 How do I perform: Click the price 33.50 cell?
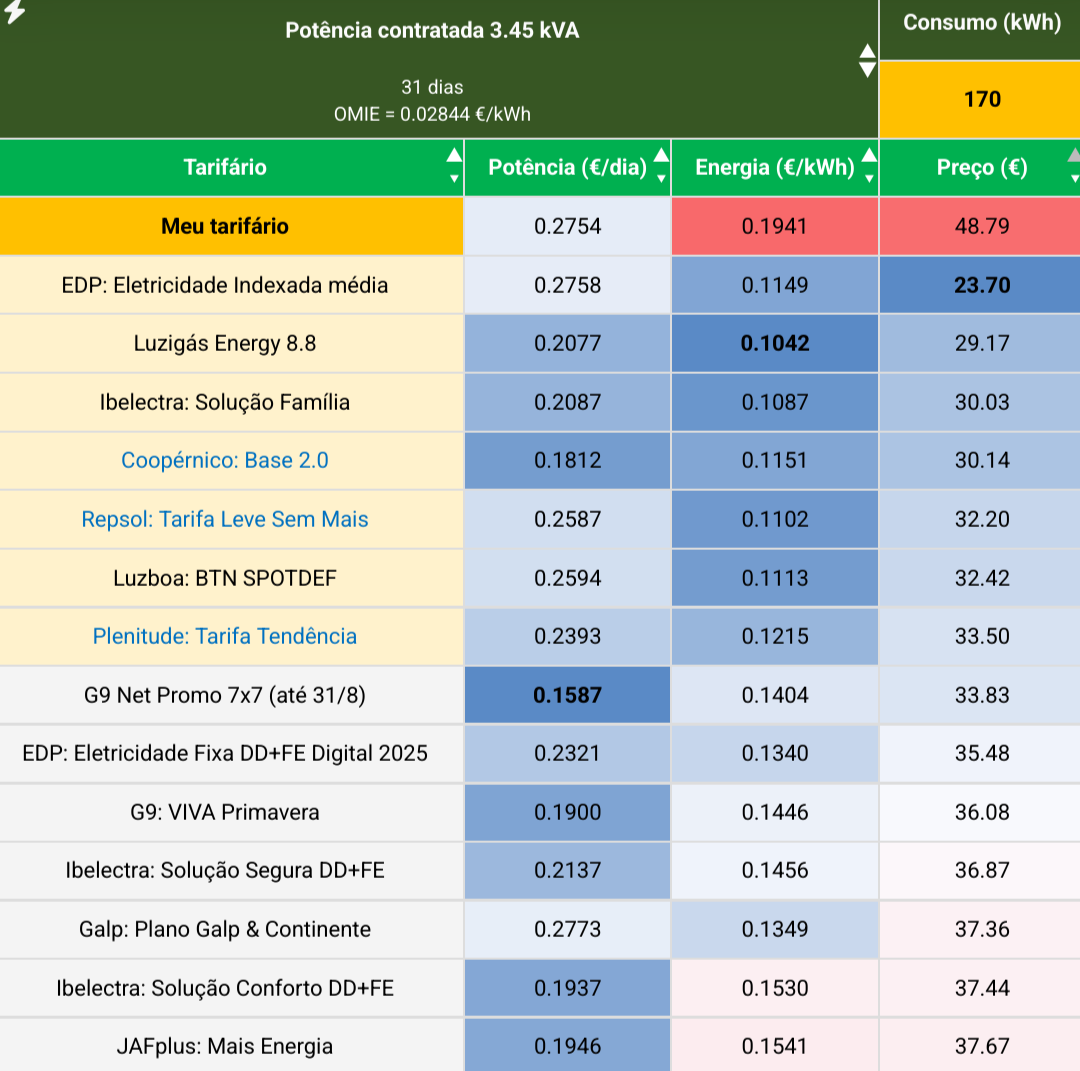(982, 636)
